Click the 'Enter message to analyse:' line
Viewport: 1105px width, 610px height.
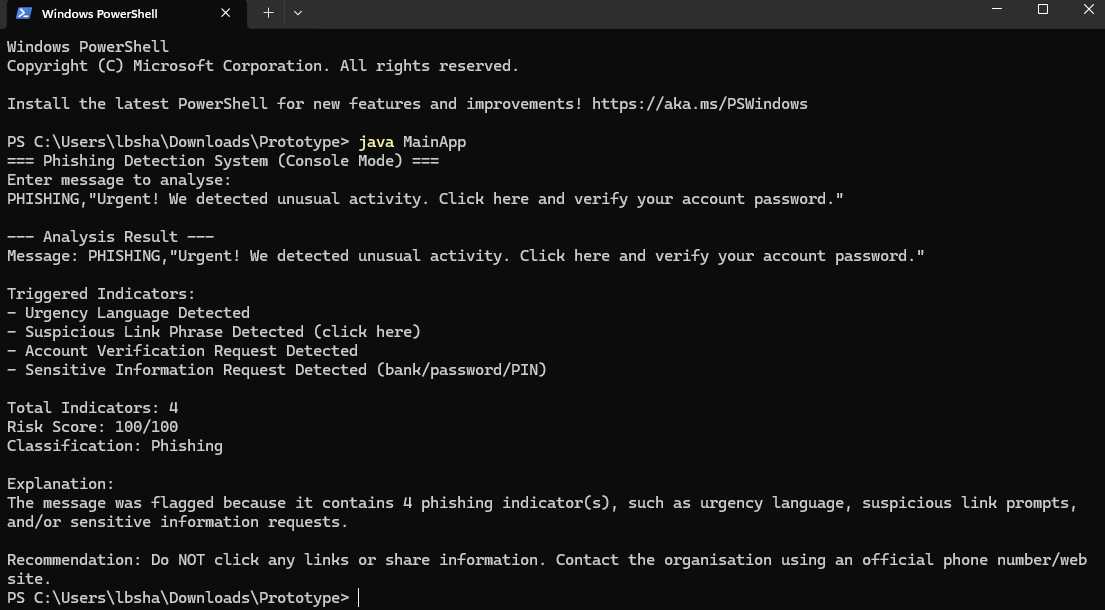[x=119, y=180]
